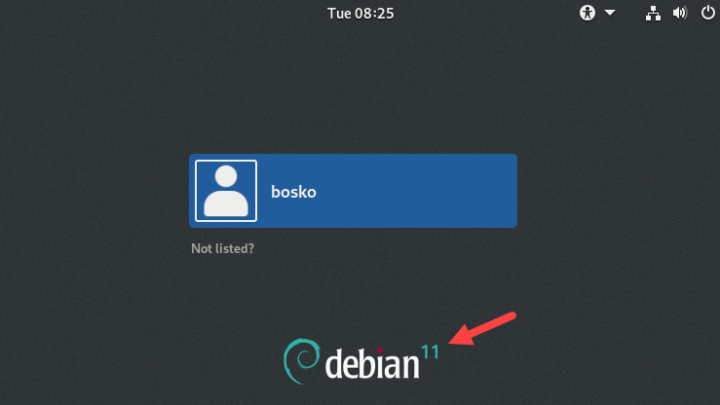The width and height of the screenshot is (720, 405).
Task: Click the letter "d" starting the debian wordmark
Action: click(x=336, y=363)
